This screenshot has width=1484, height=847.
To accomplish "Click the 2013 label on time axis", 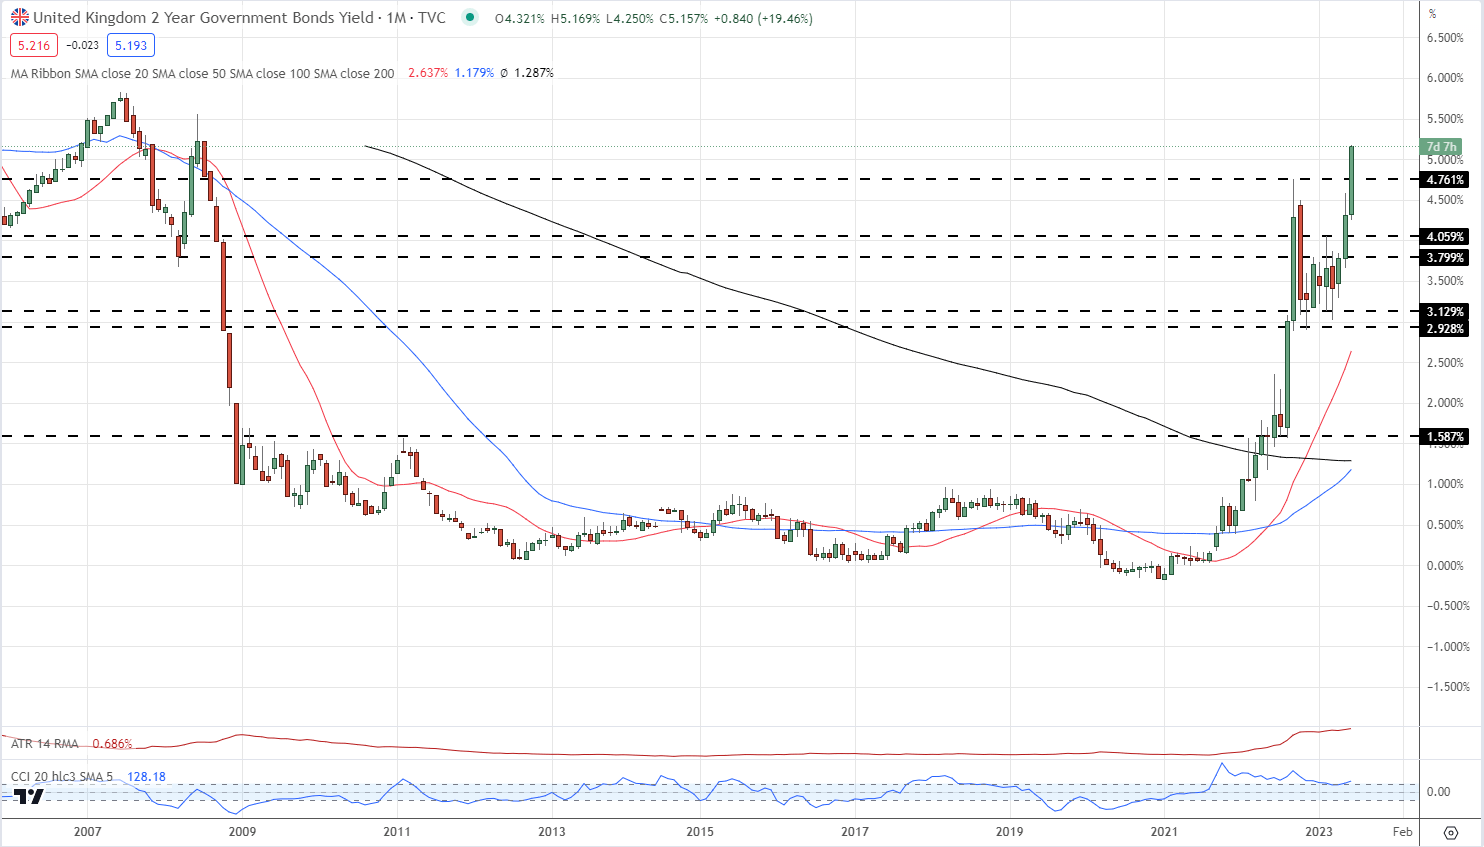I will pos(552,832).
